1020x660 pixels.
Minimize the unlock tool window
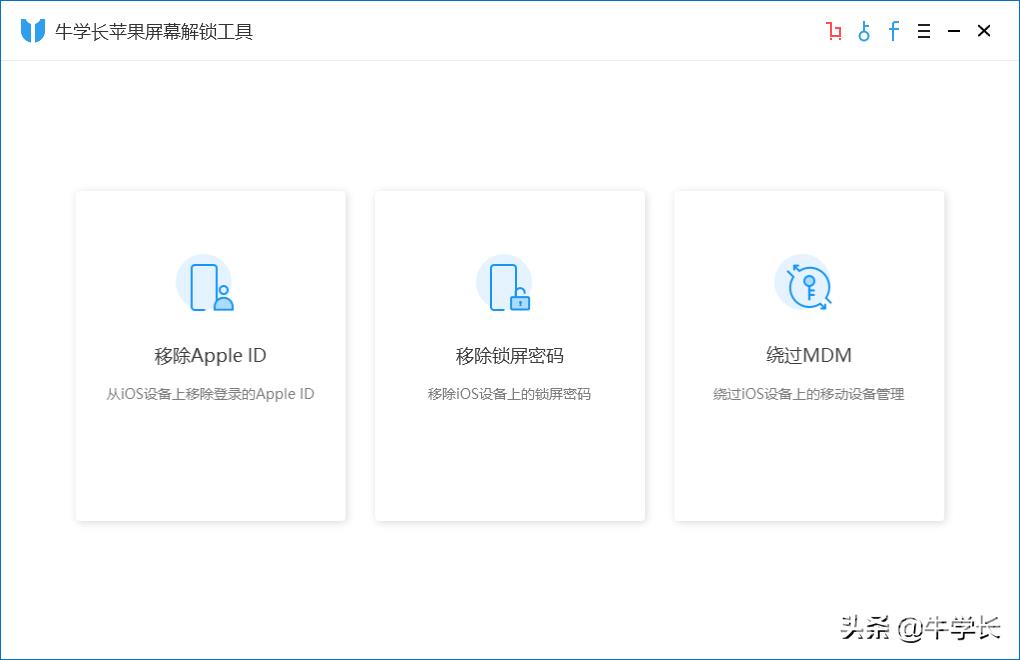click(954, 32)
